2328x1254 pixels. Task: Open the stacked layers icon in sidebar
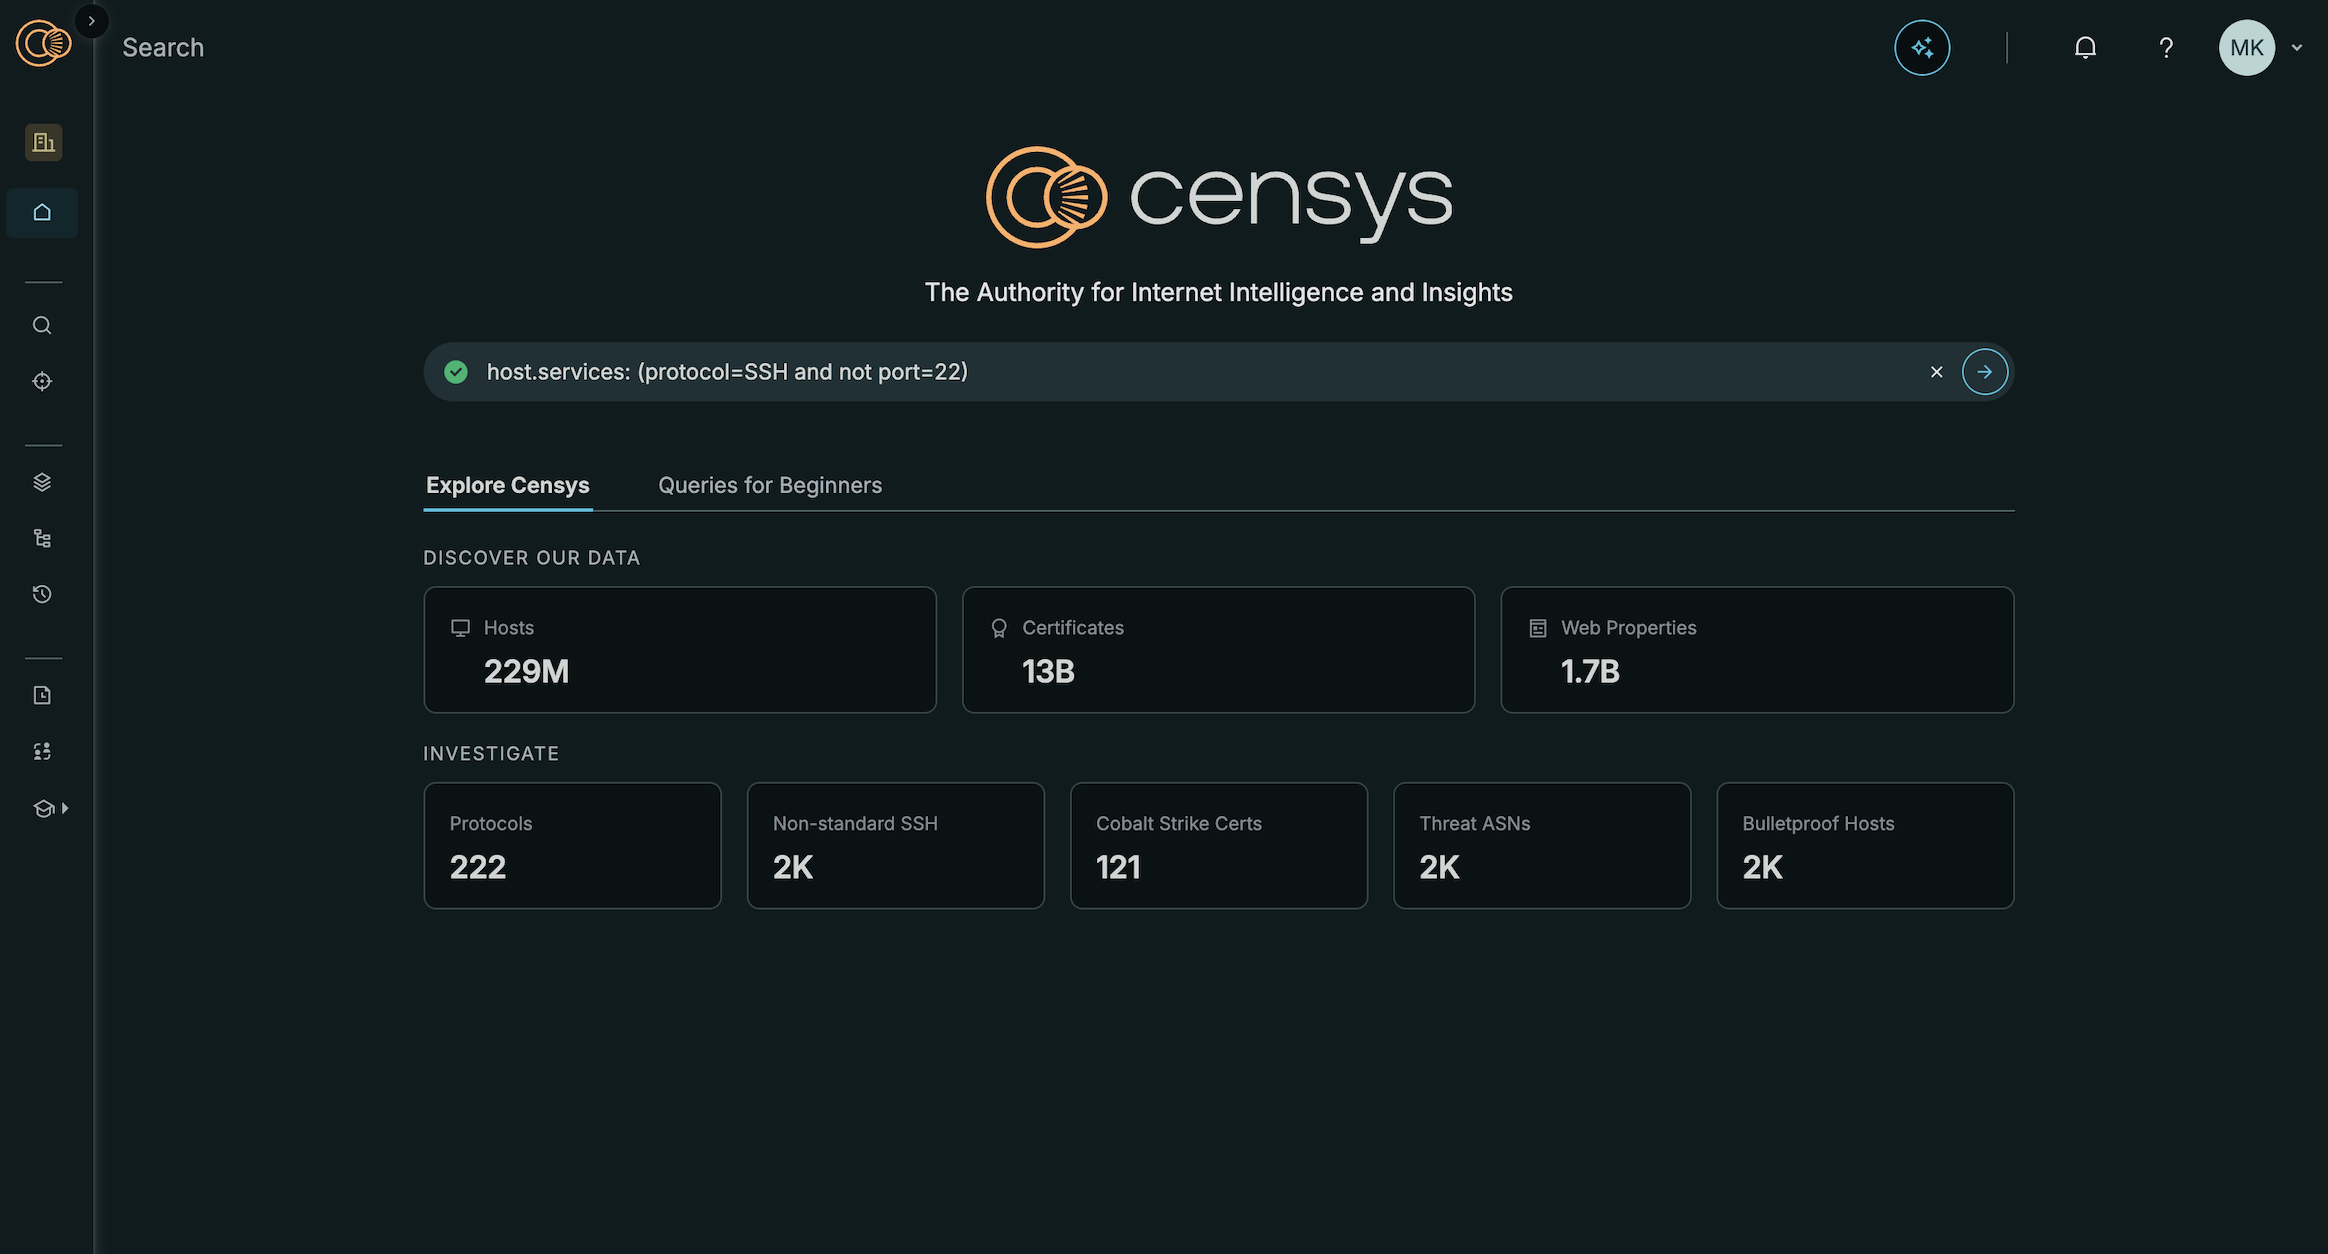(42, 482)
